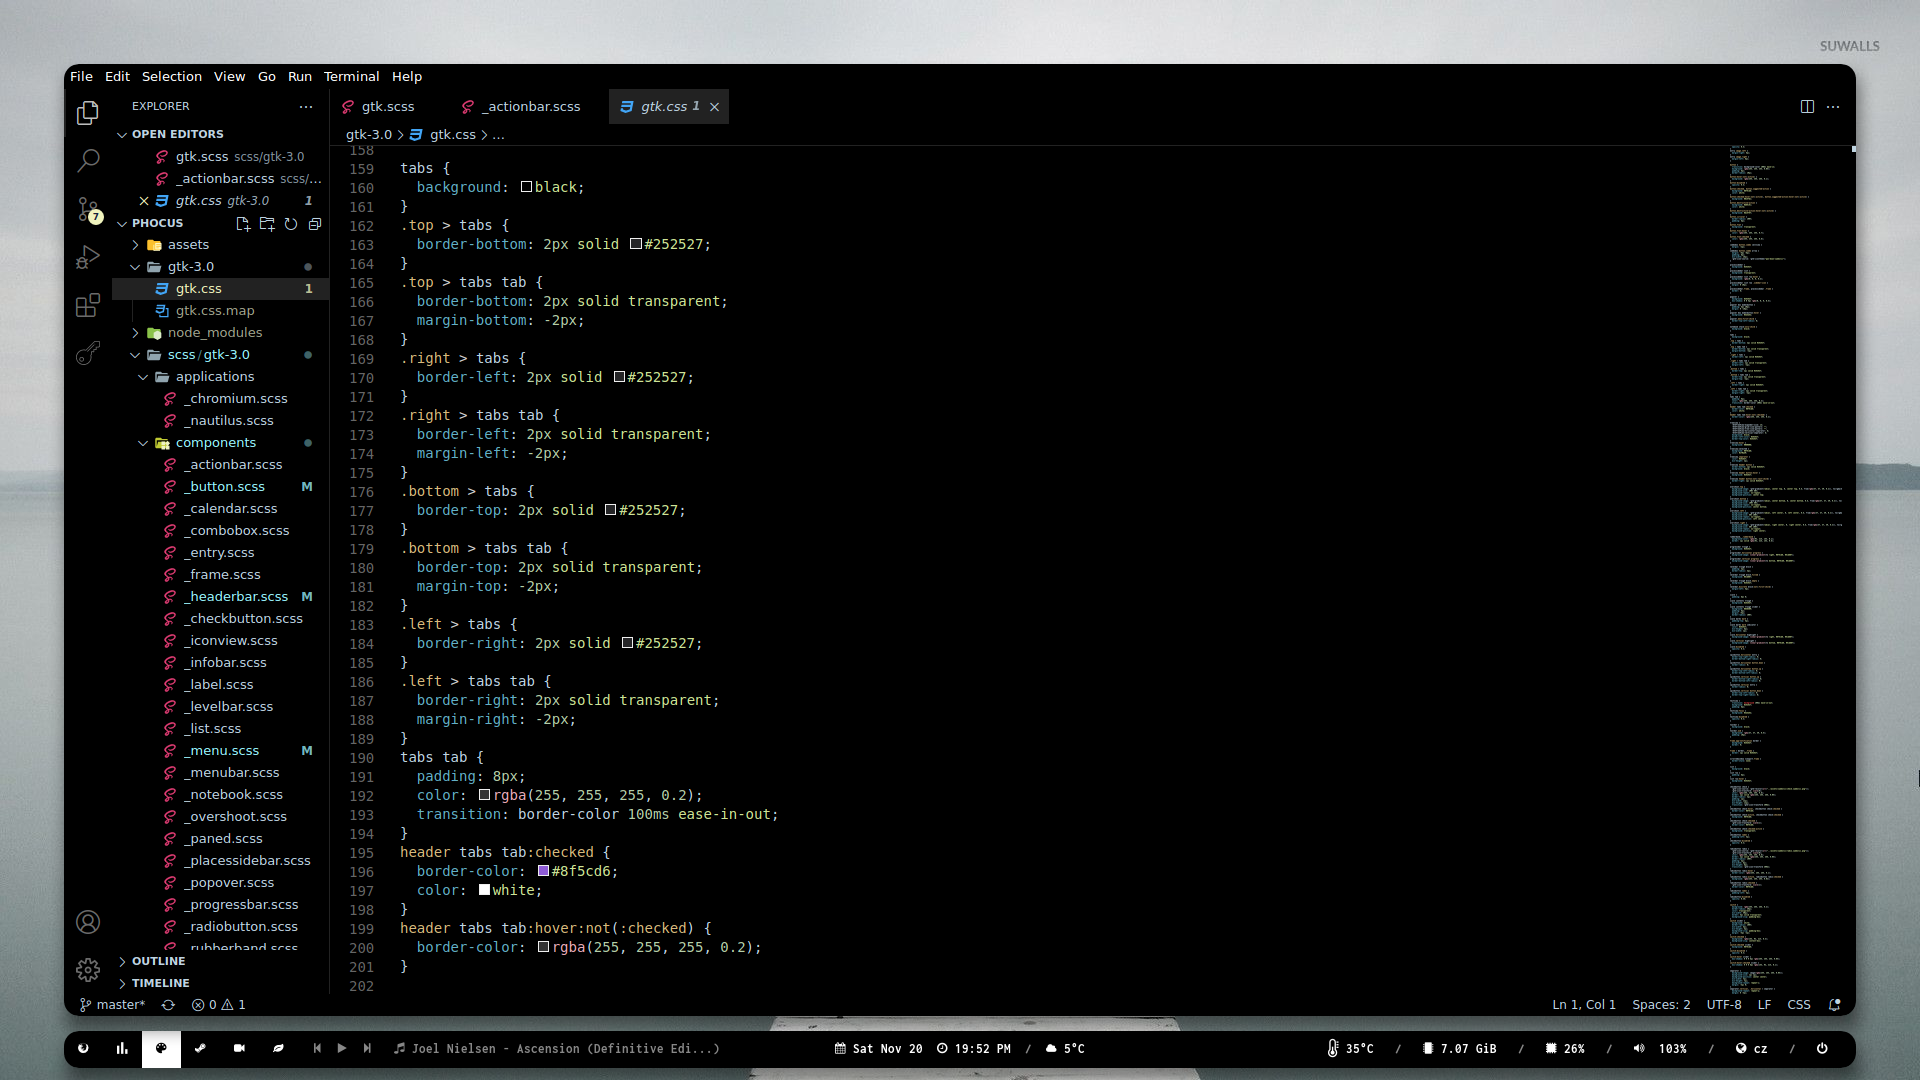The height and width of the screenshot is (1080, 1920).
Task: Collapse the components folder
Action: point(215,442)
